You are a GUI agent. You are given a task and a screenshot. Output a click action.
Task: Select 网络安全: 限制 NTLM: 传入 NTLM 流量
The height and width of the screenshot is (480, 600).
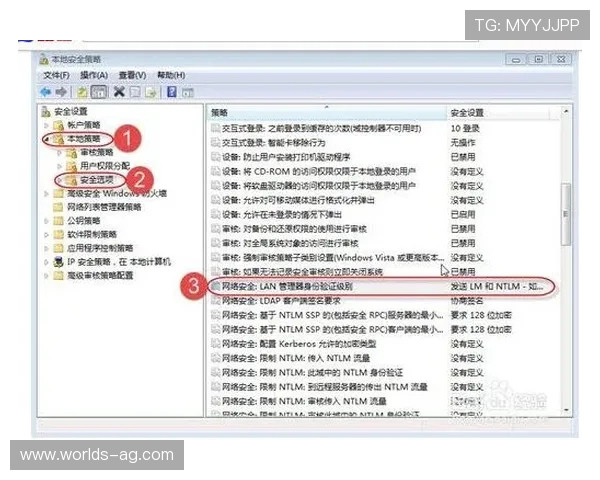296,358
